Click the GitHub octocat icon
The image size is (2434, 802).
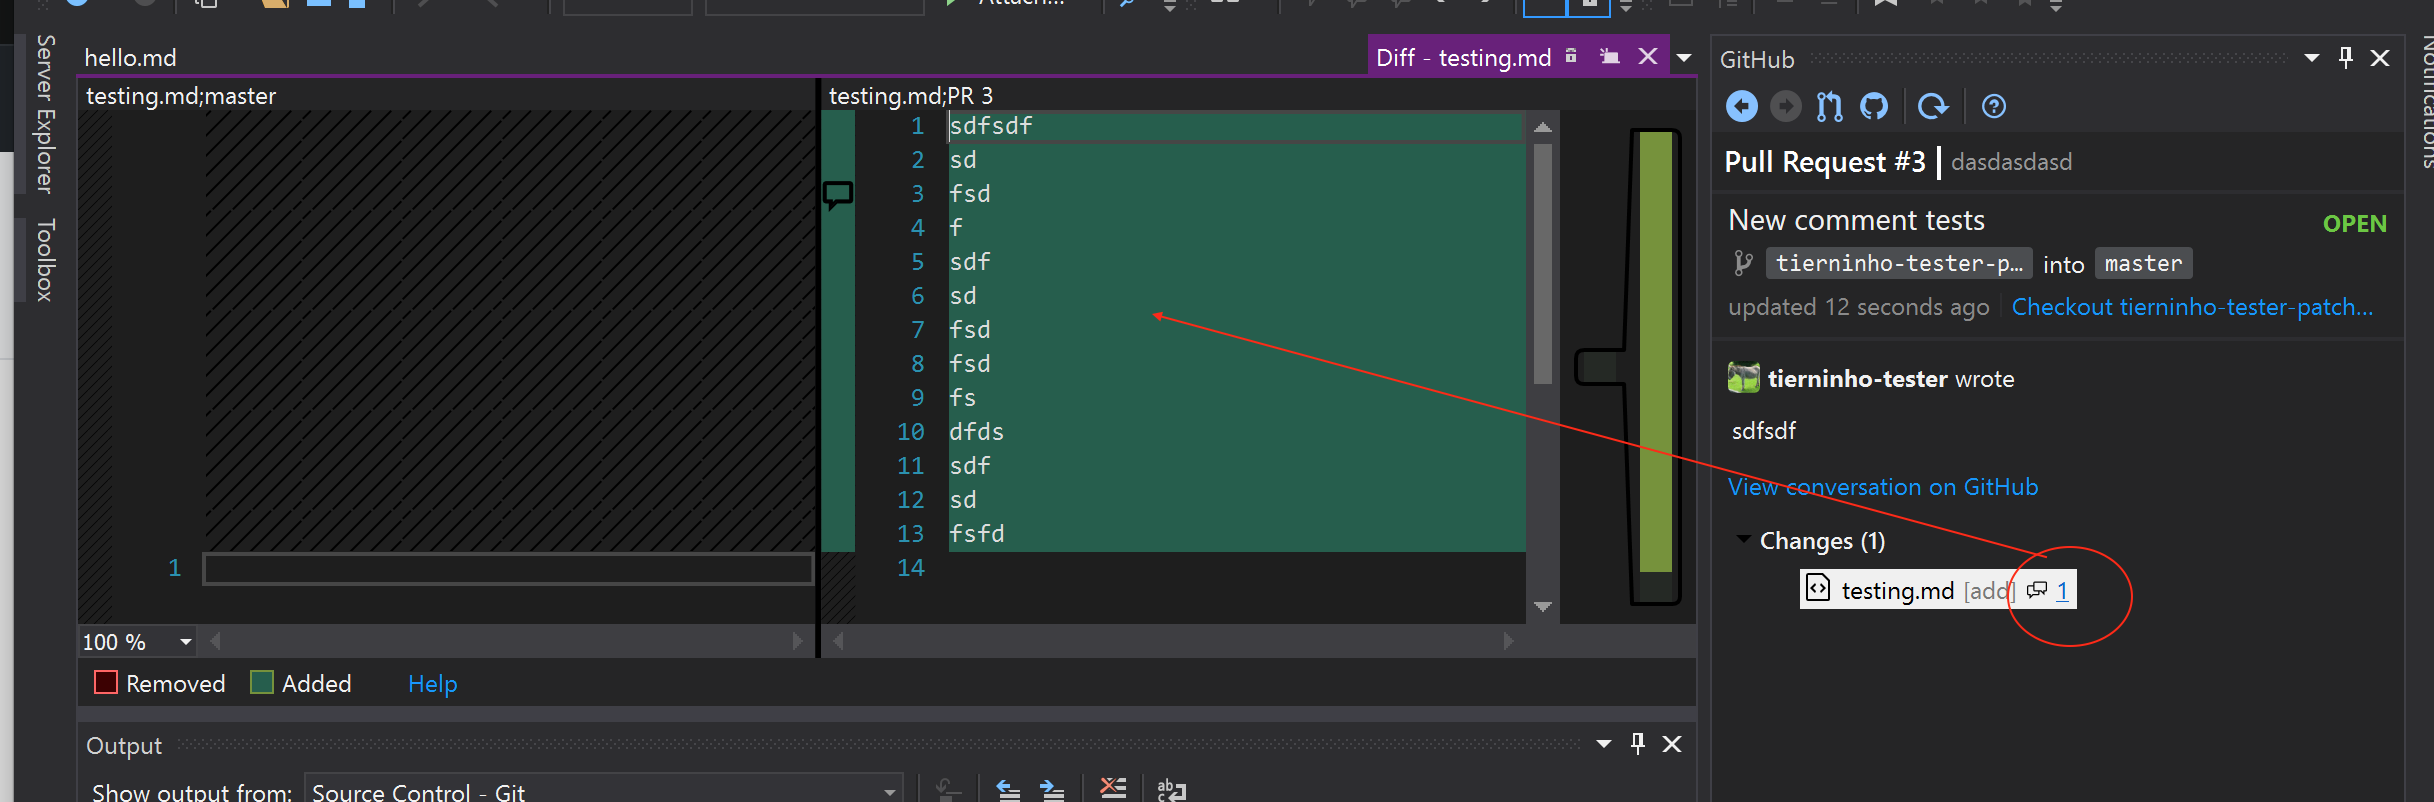[x=1874, y=106]
